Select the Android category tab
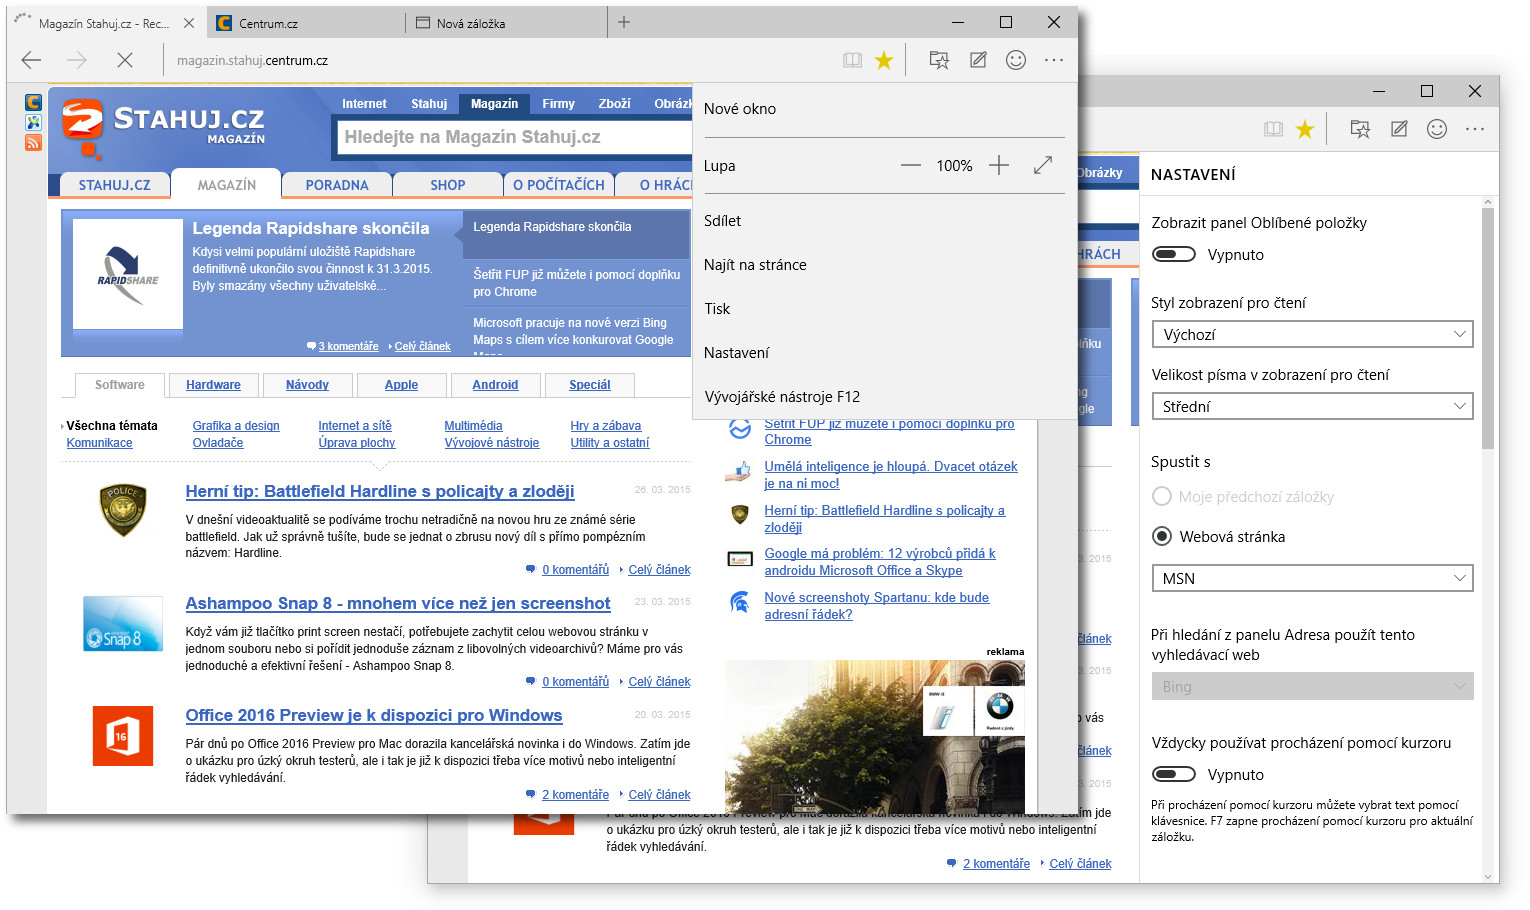Screen dimensions: 1530x910 (495, 385)
